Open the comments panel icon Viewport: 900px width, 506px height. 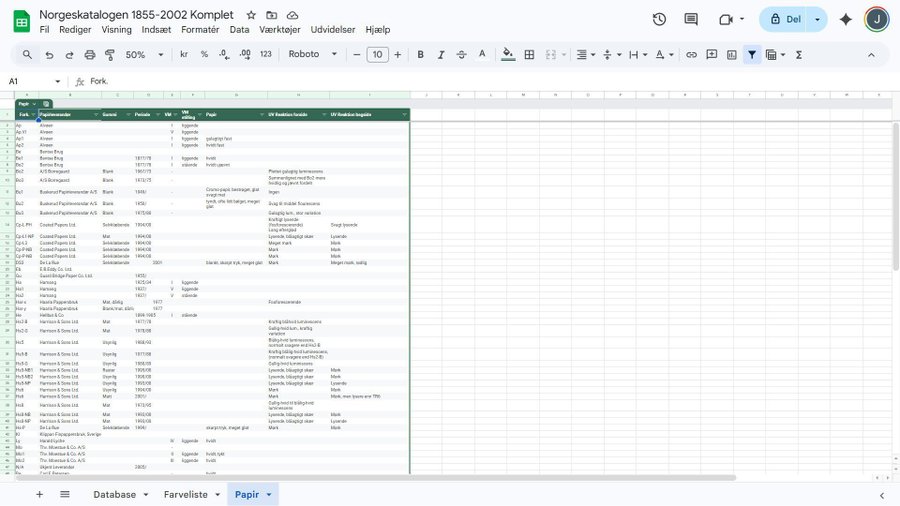(x=691, y=20)
